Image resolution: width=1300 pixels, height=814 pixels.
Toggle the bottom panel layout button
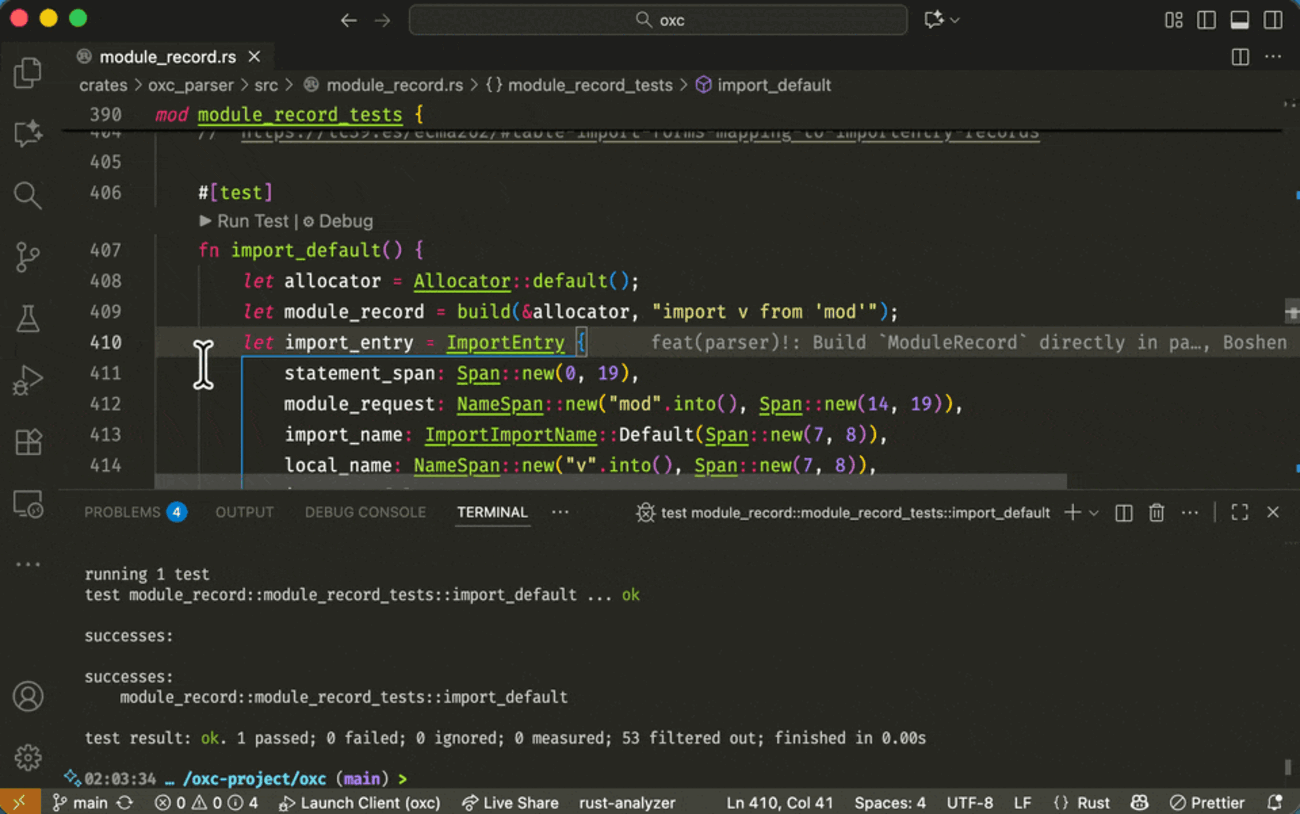pos(1240,20)
